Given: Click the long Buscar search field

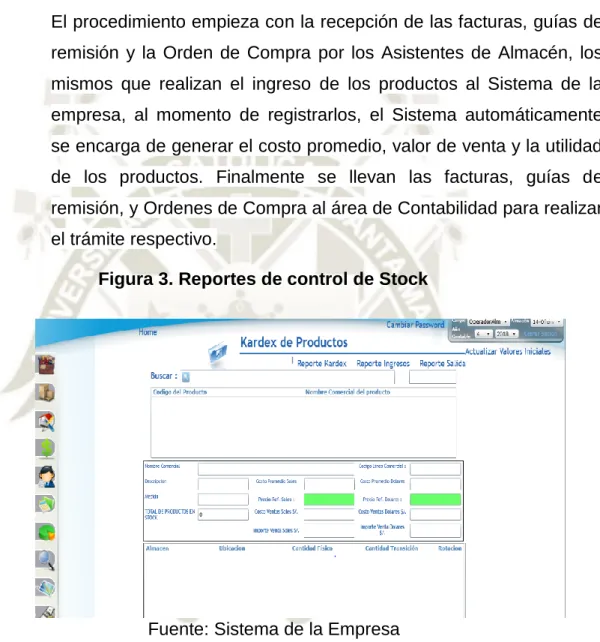Looking at the screenshot, I should (x=288, y=377).
